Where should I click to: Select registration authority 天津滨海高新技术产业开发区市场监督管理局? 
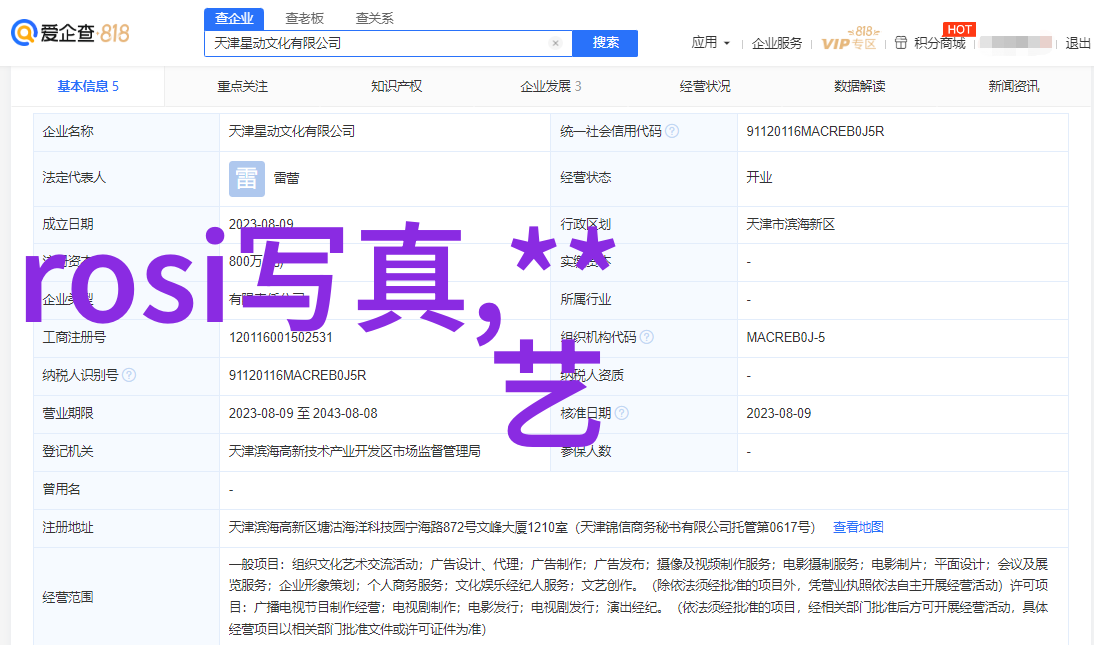354,452
